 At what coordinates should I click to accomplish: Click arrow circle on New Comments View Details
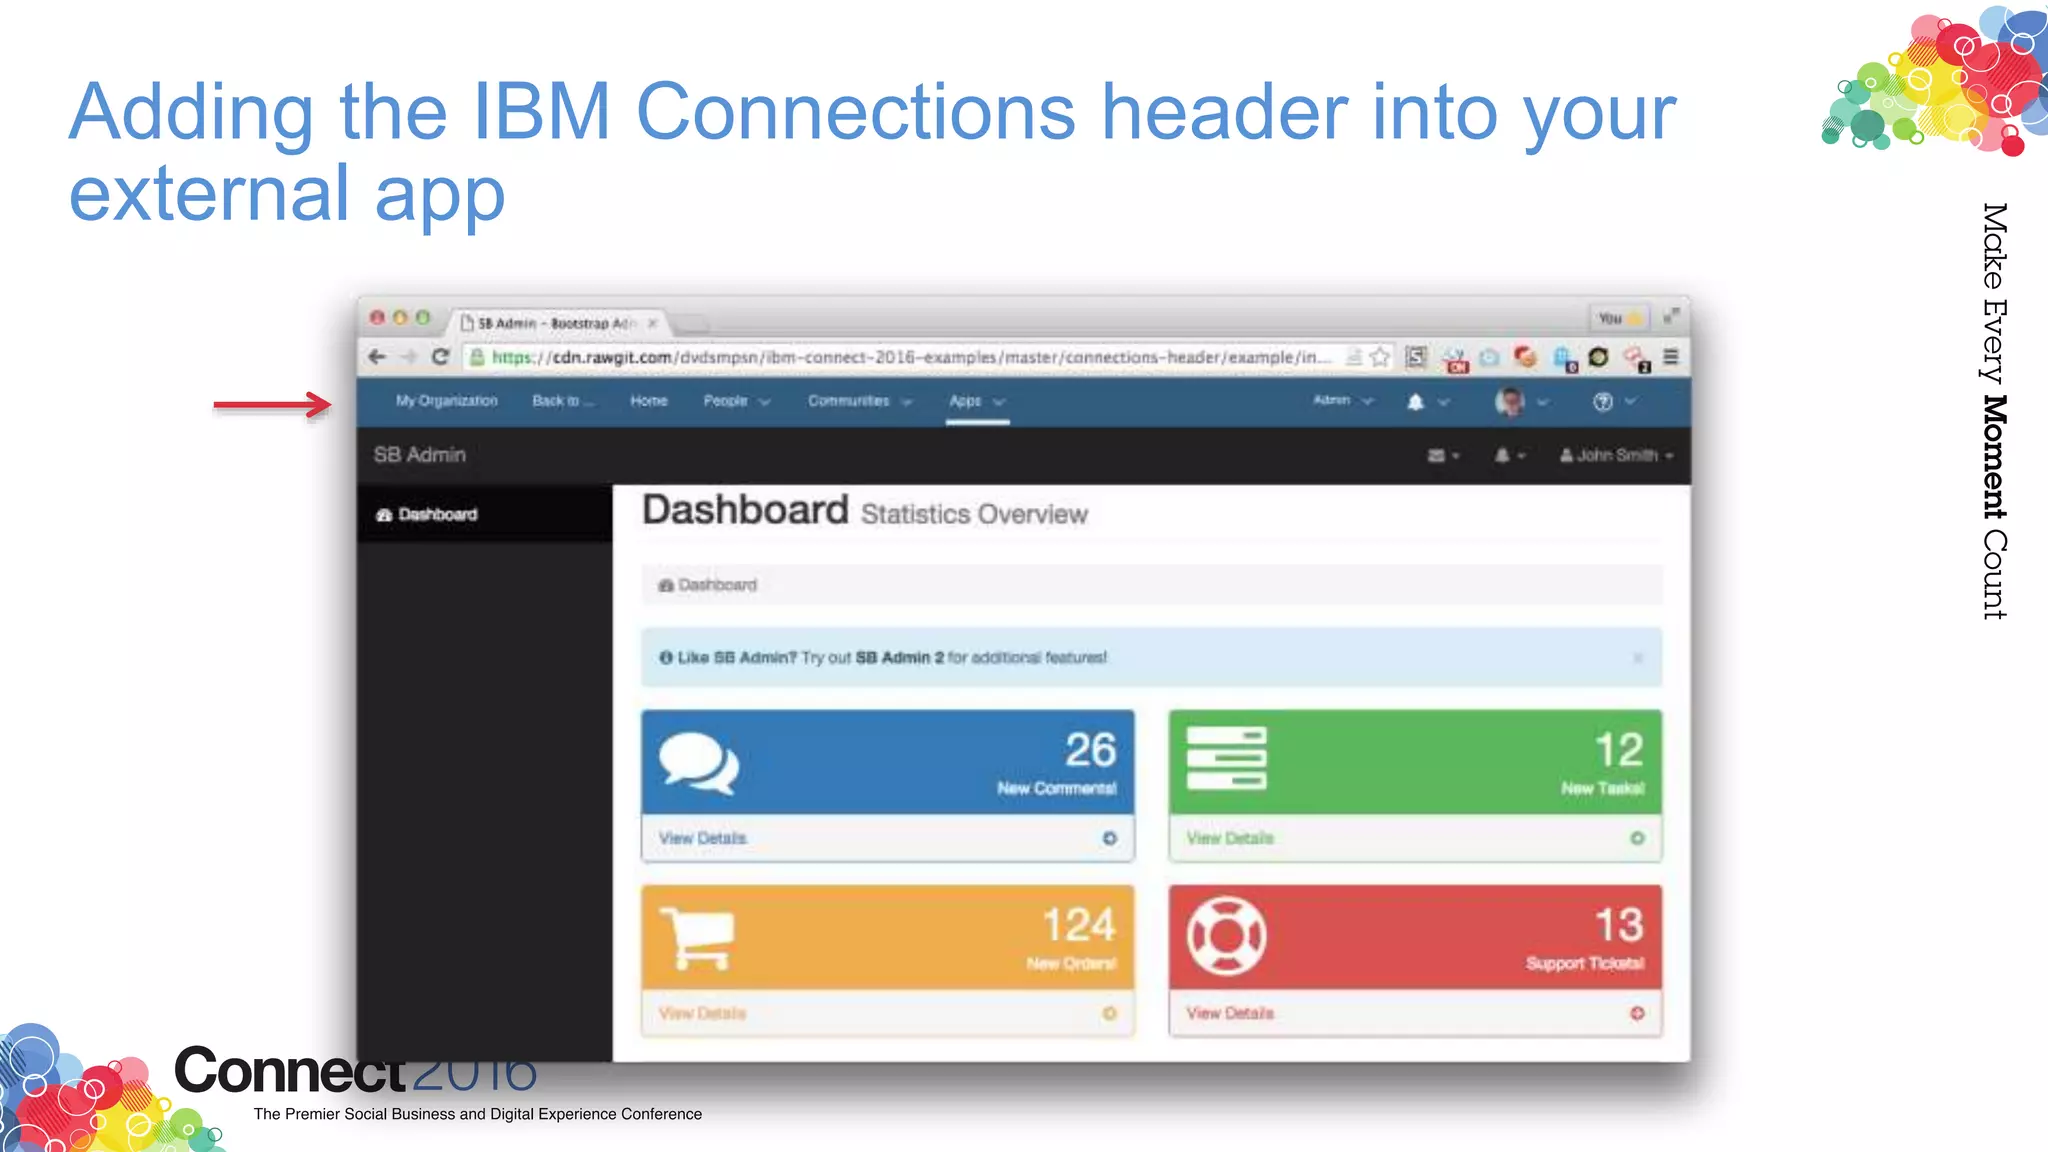[x=1109, y=838]
